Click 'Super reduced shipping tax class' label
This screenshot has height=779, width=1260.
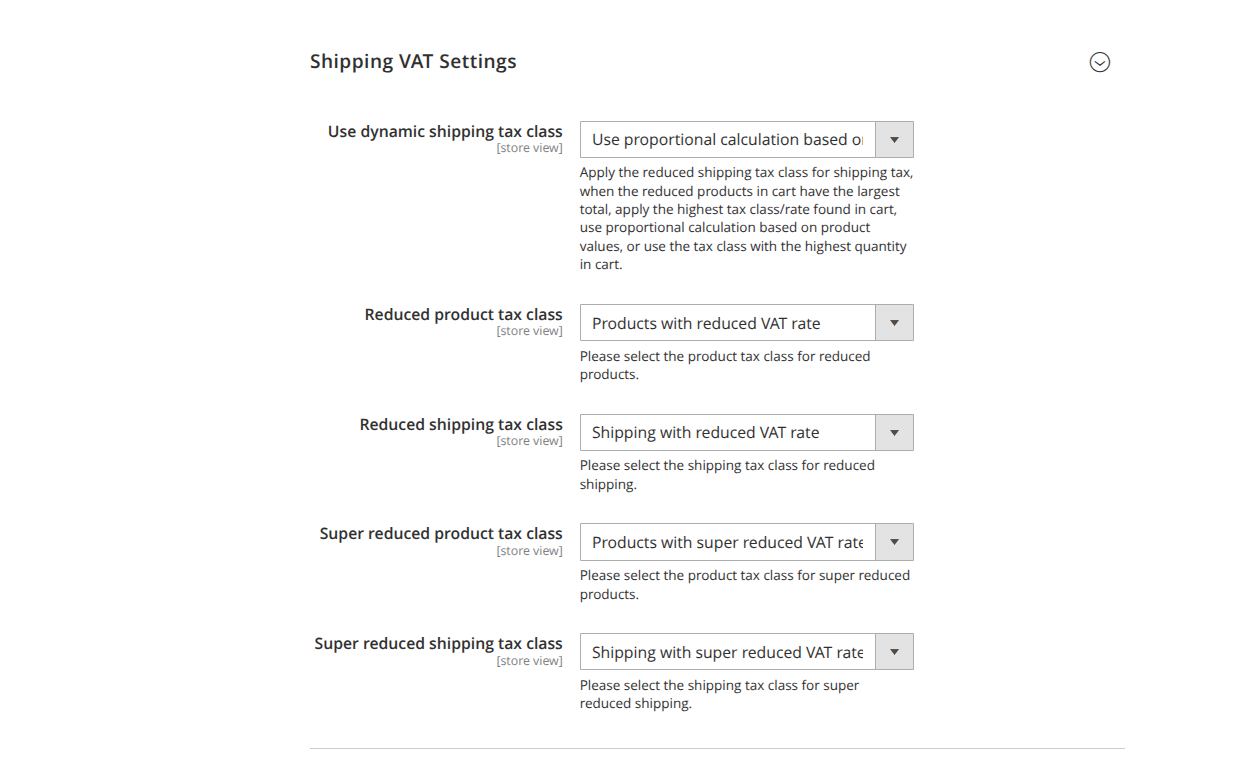coord(438,644)
